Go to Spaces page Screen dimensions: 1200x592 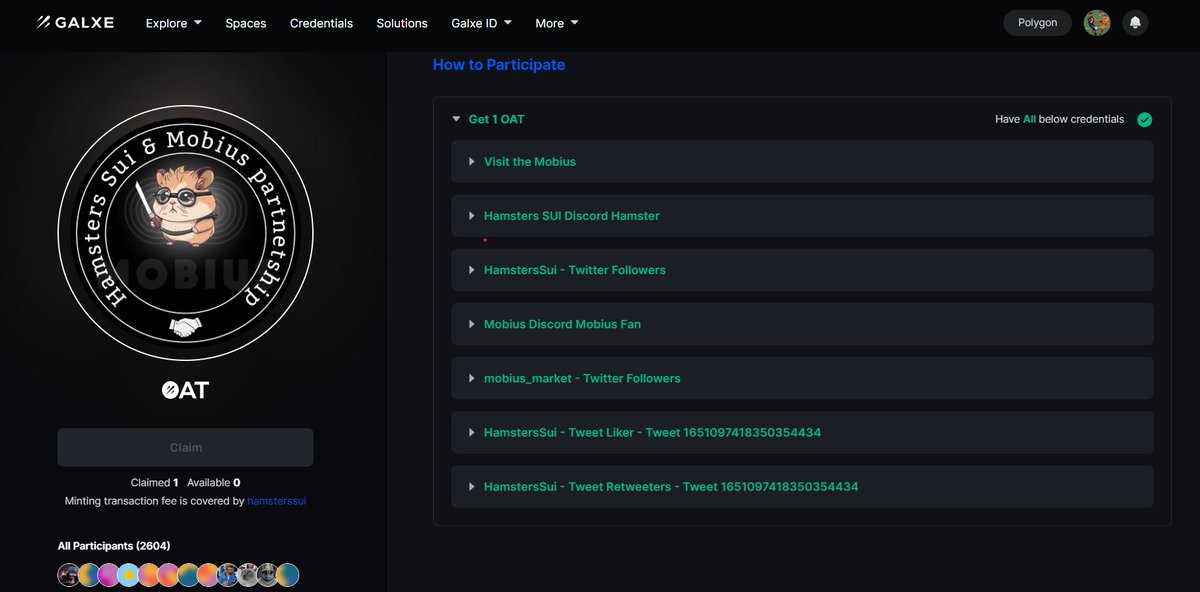246,23
